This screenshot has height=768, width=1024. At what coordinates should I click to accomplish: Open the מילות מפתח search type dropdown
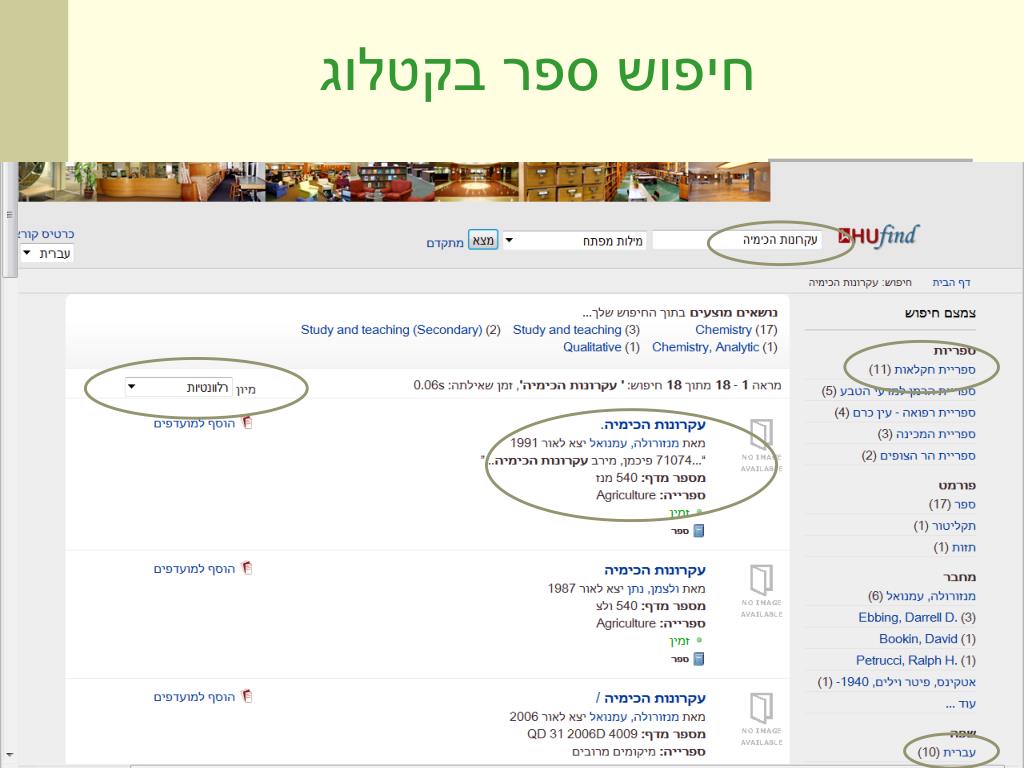pos(574,241)
